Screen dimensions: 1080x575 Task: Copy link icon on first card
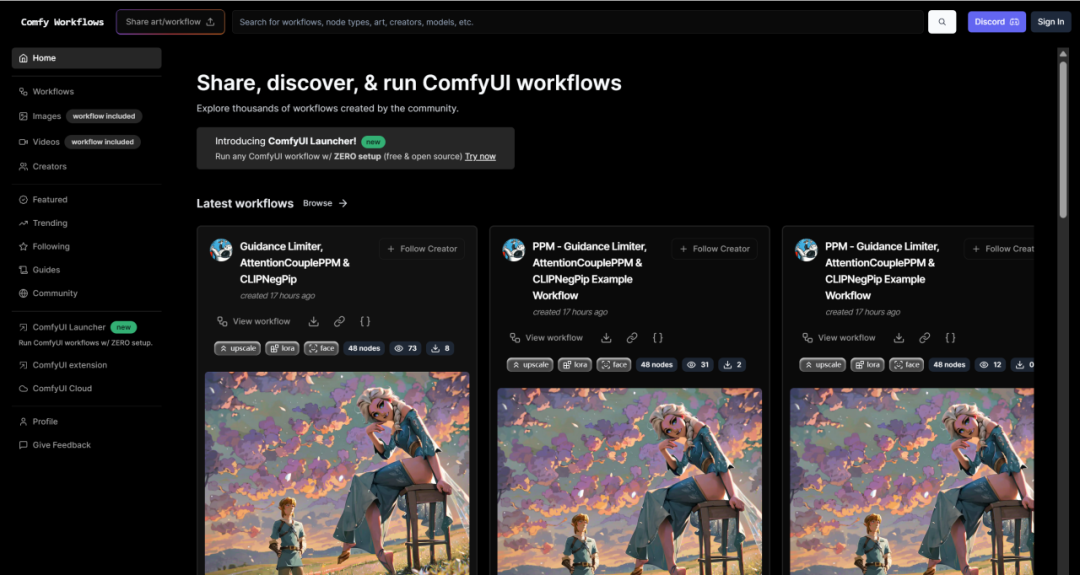(340, 321)
